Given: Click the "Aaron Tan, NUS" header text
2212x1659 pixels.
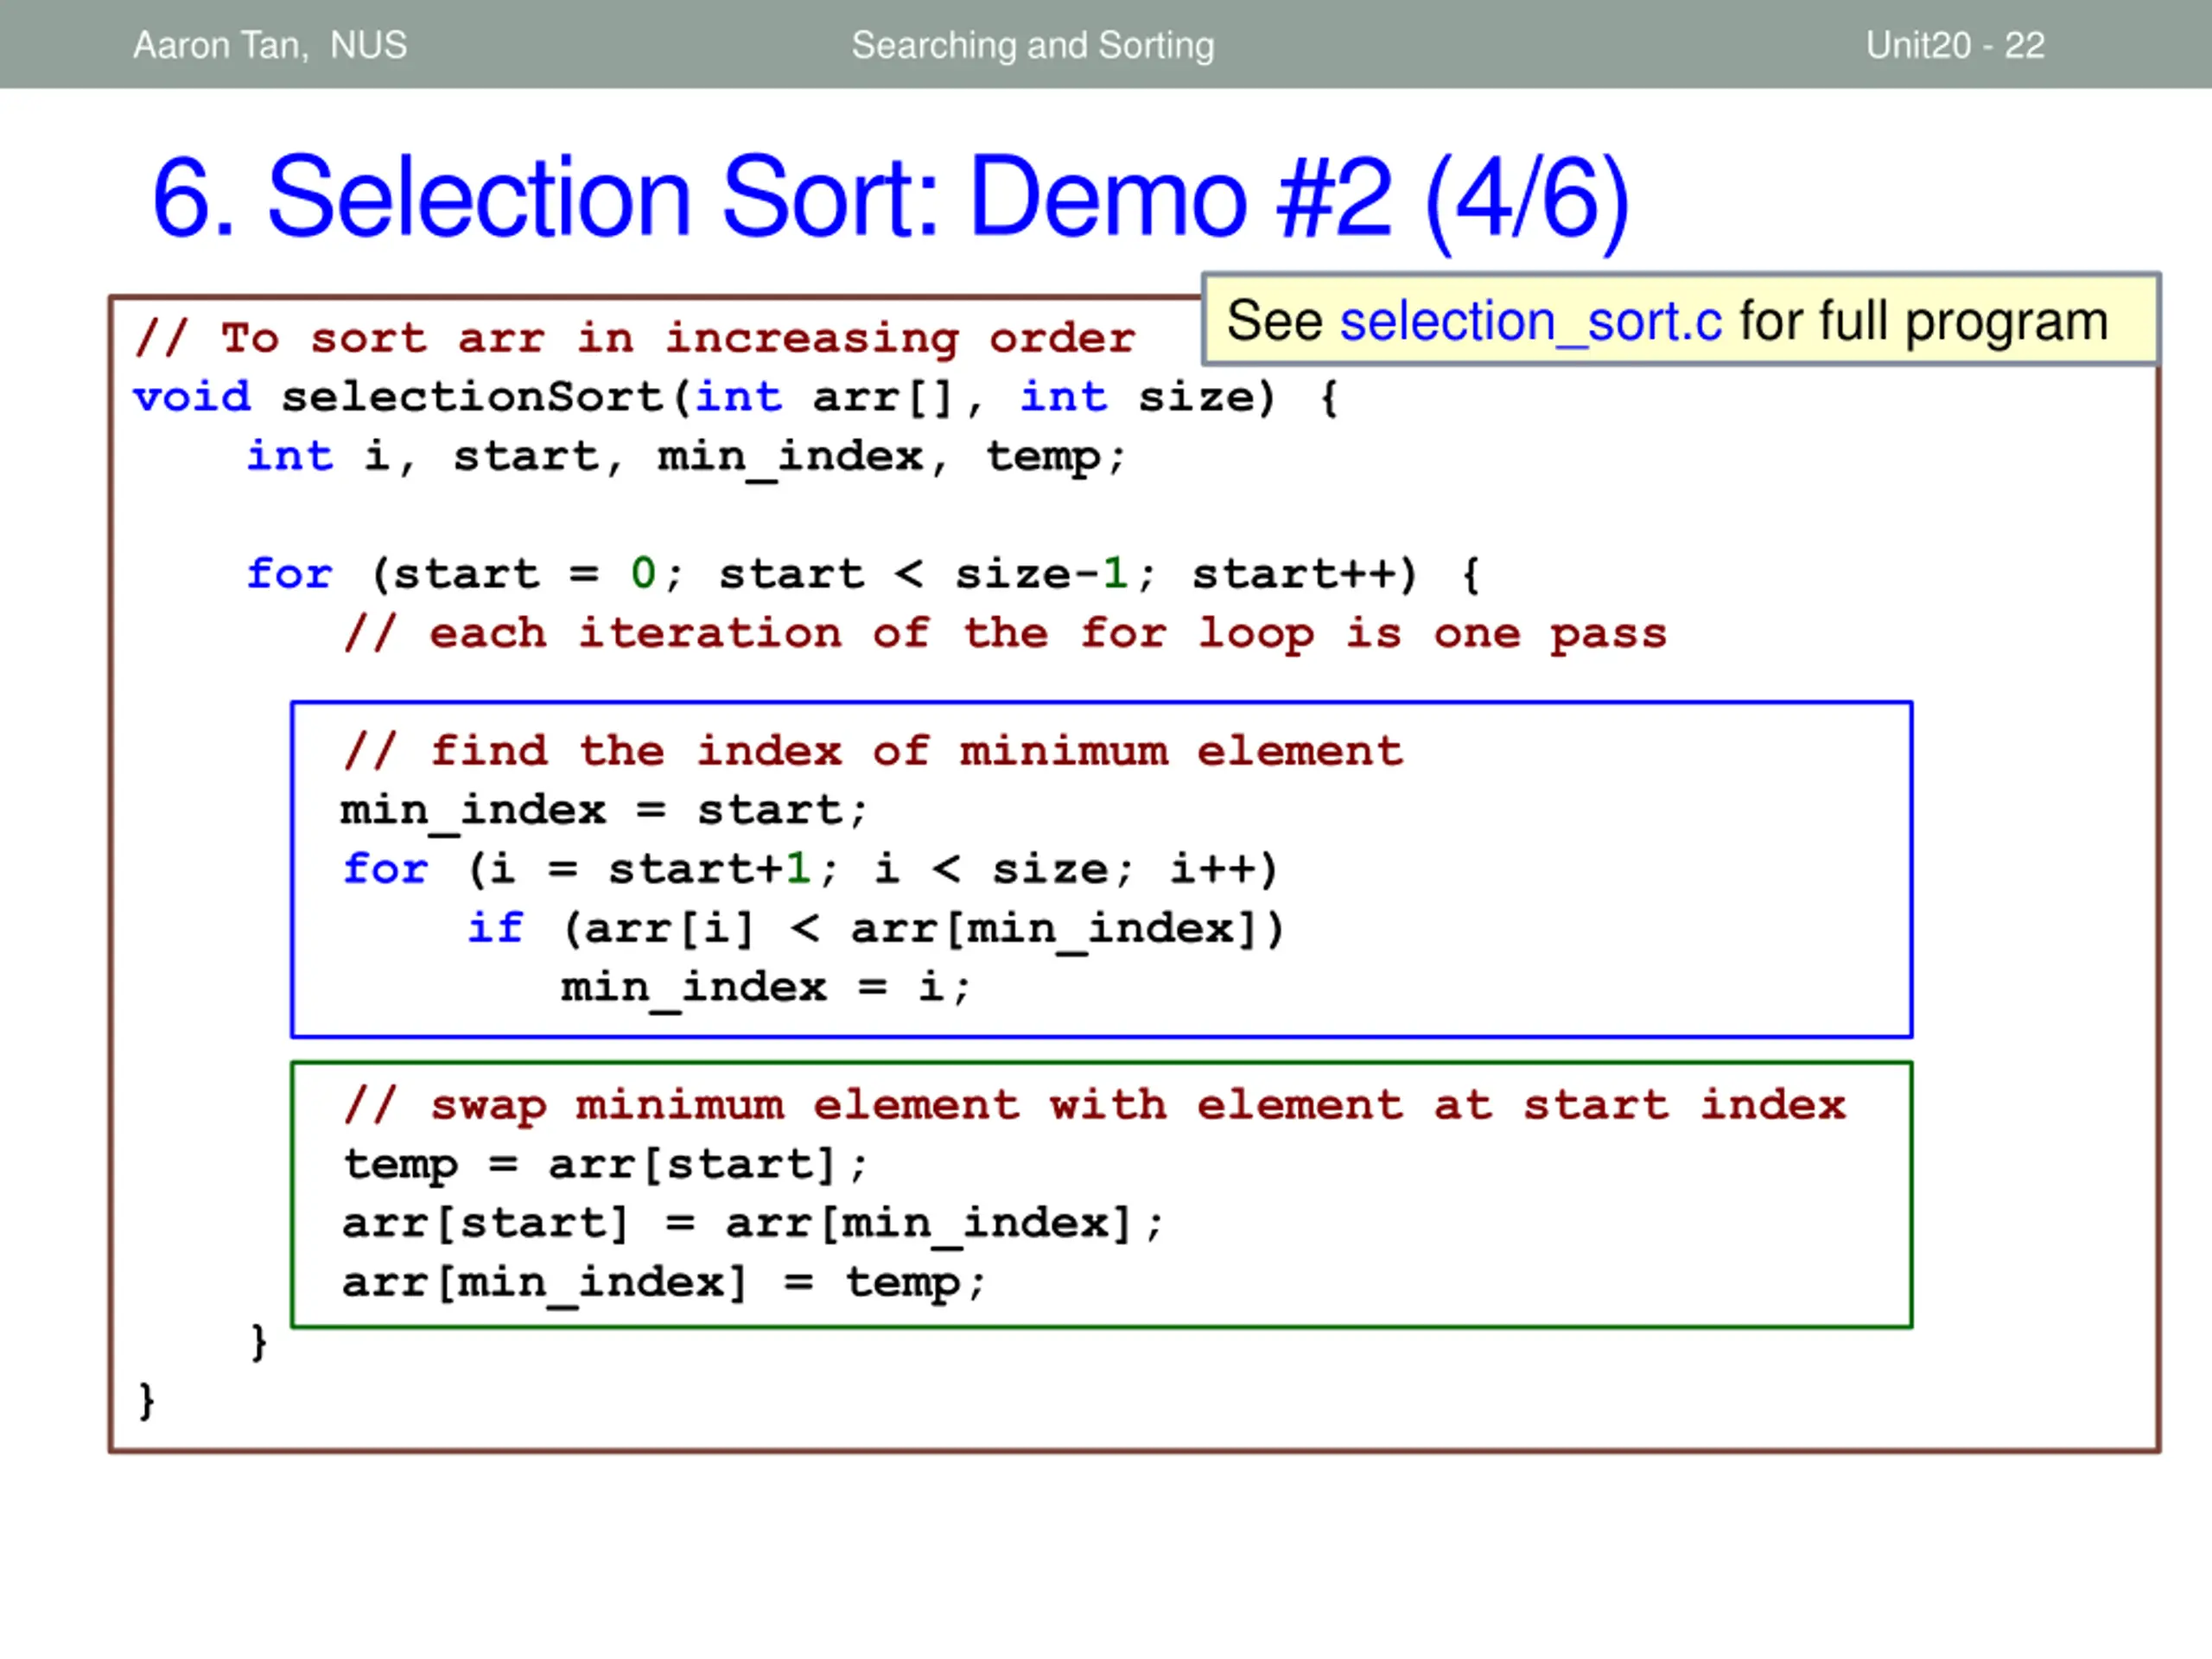Looking at the screenshot, I should [270, 45].
